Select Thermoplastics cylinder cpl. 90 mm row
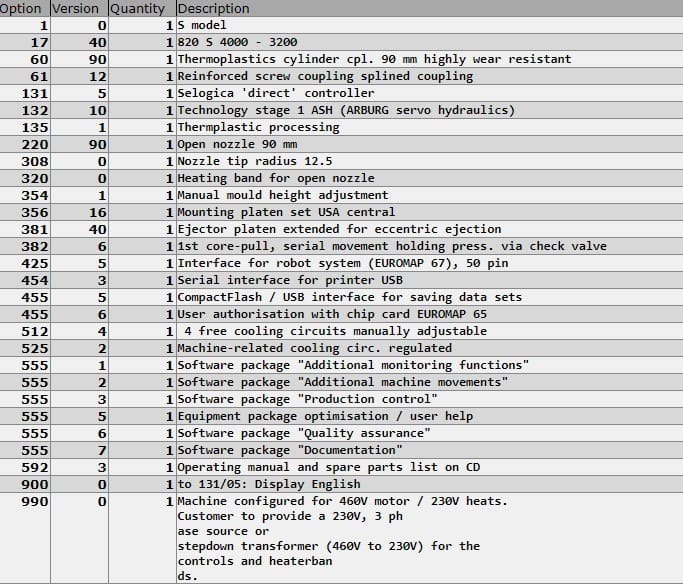The image size is (683, 584). [x=342, y=59]
